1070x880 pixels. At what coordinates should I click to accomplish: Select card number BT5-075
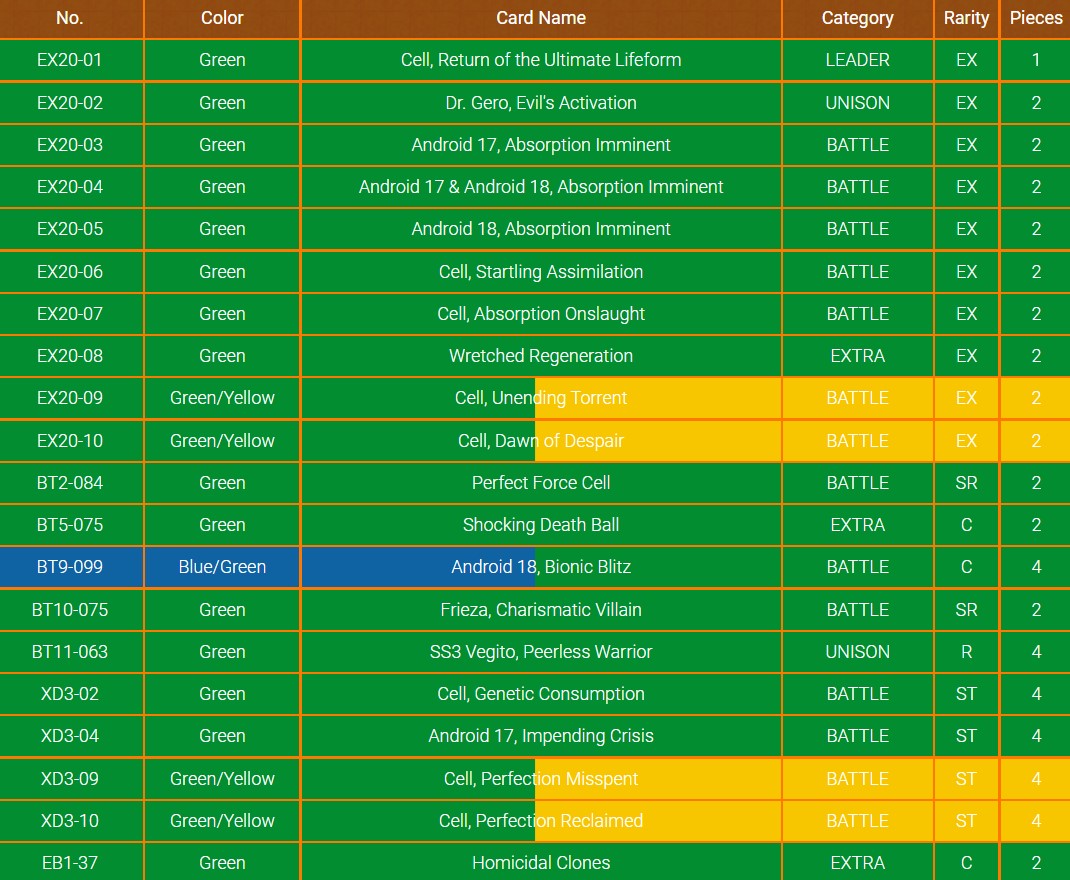pyautogui.click(x=70, y=525)
